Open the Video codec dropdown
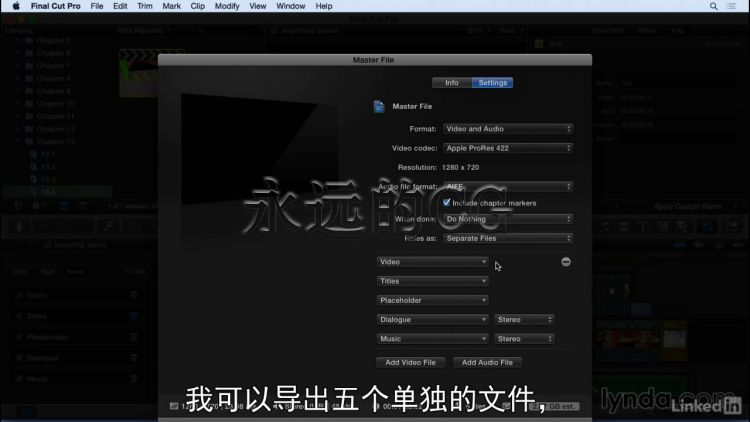 [x=508, y=148]
